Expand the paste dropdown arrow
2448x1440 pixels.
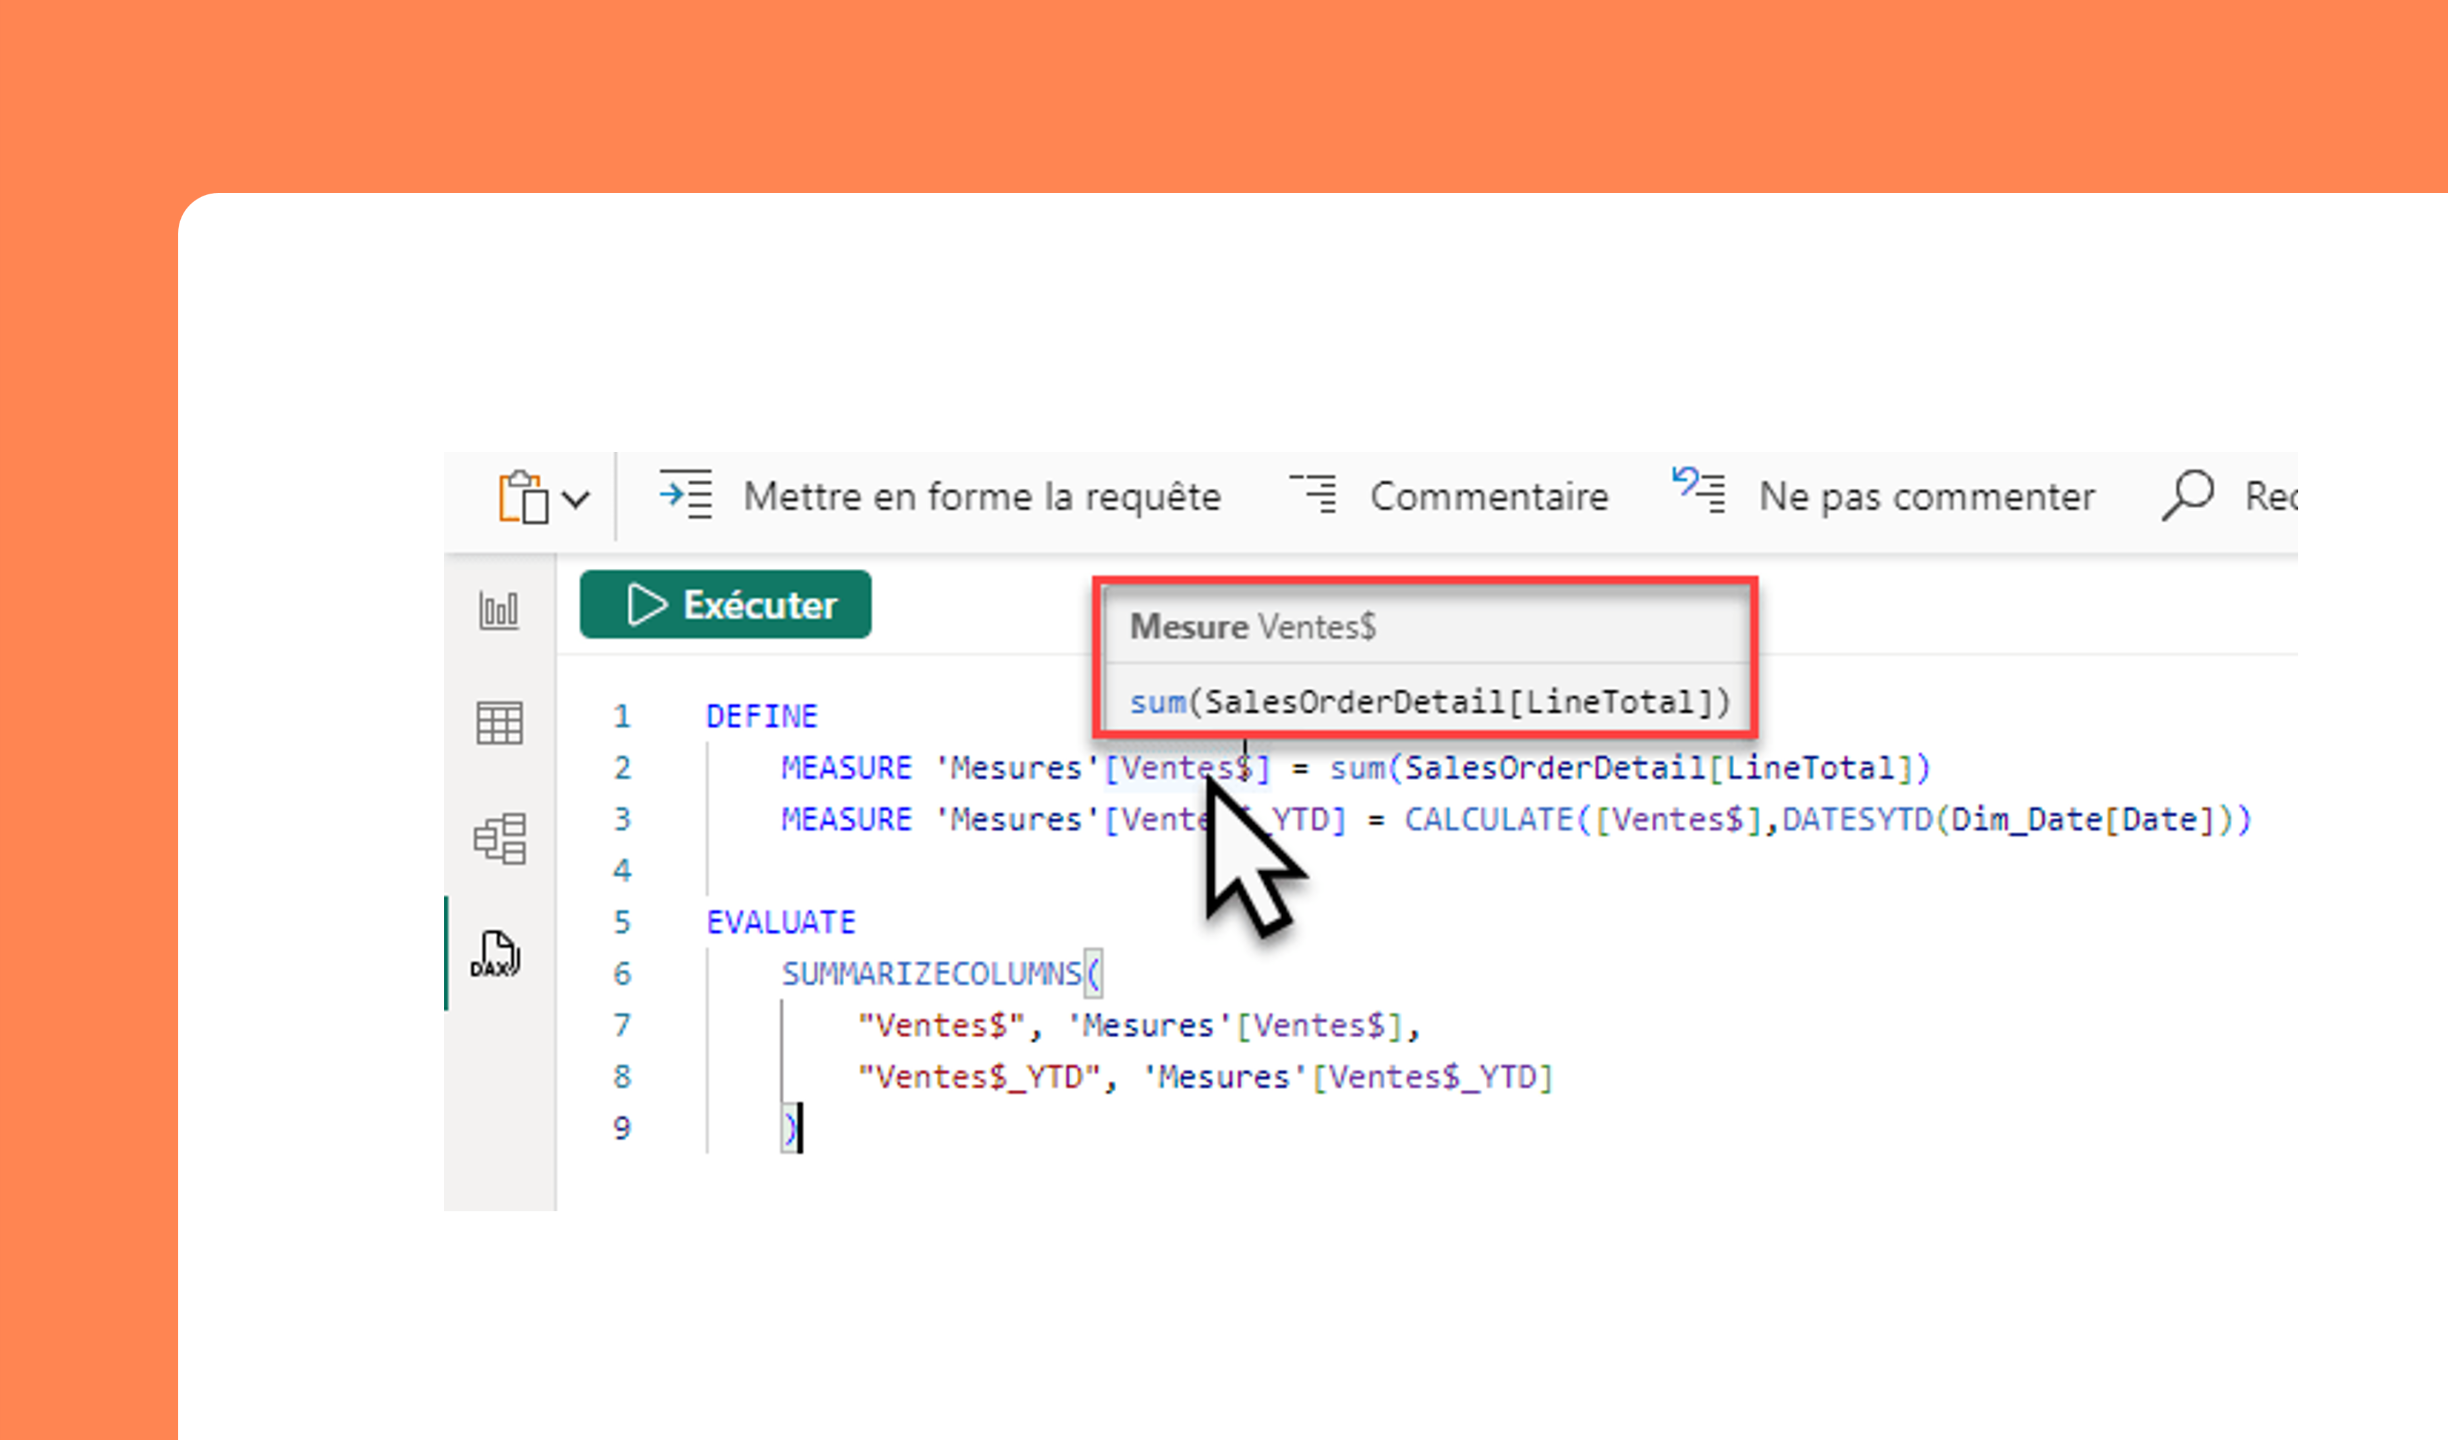576,498
